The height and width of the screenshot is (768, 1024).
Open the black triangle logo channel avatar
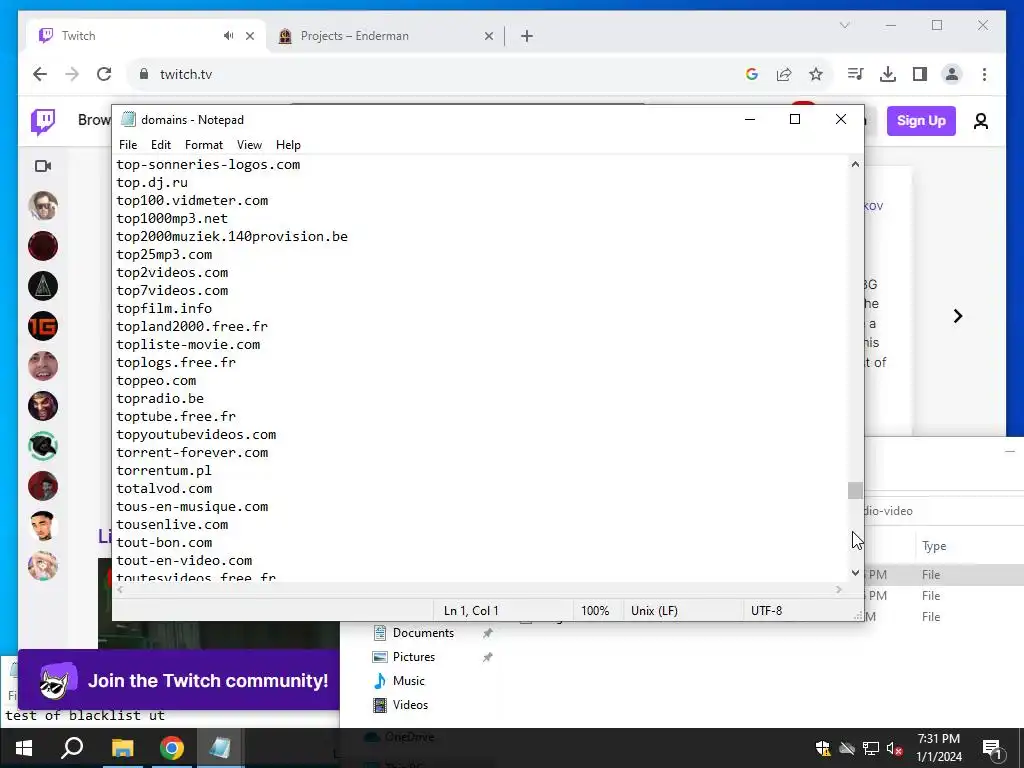tap(43, 286)
